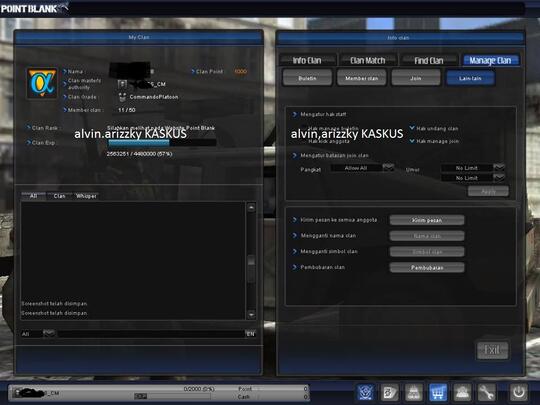Click the Pembubaran button
This screenshot has width=540, height=405.
click(x=427, y=268)
